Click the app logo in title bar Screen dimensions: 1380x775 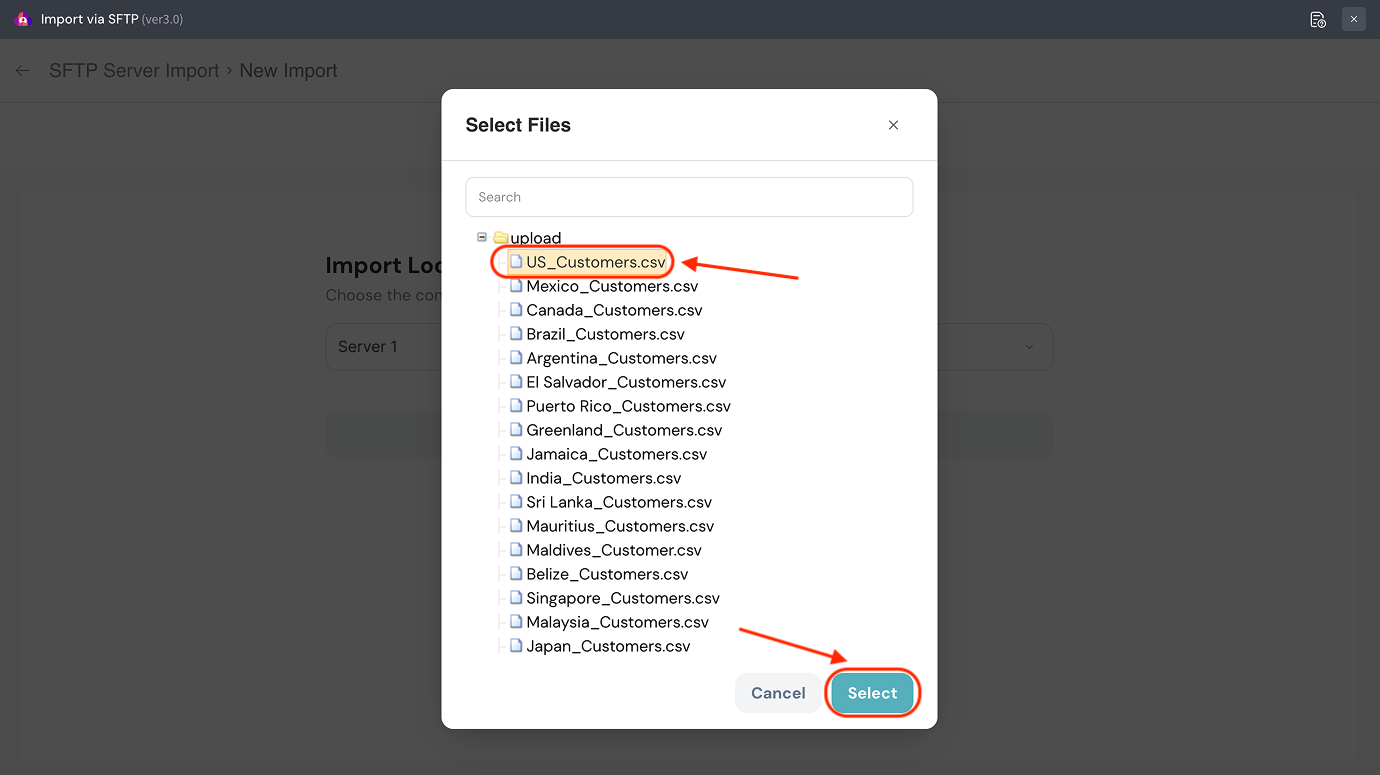point(22,19)
